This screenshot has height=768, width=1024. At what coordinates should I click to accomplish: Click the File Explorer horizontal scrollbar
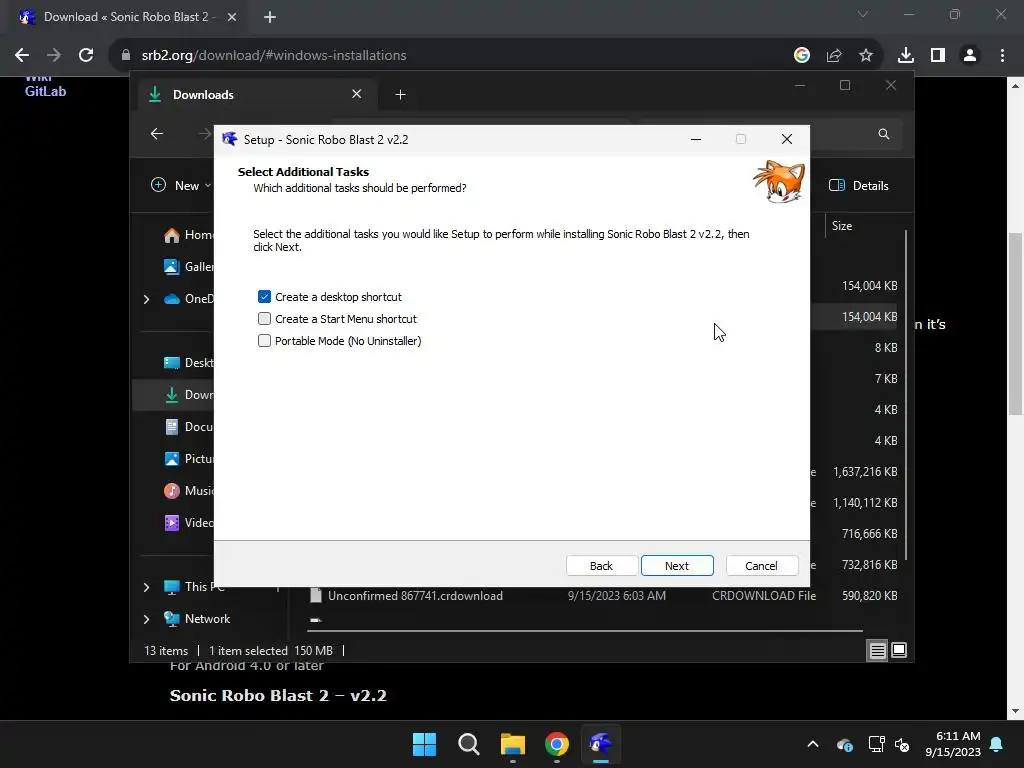584,632
